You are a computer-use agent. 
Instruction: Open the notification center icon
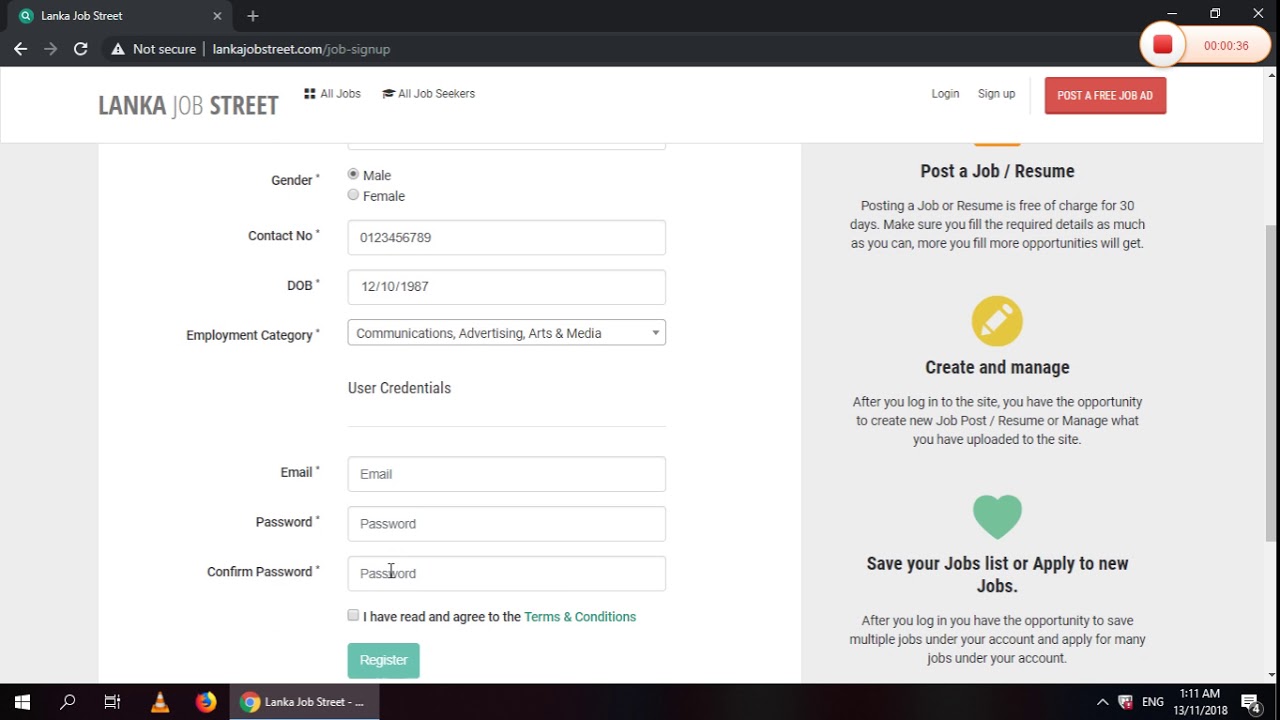coord(1250,702)
